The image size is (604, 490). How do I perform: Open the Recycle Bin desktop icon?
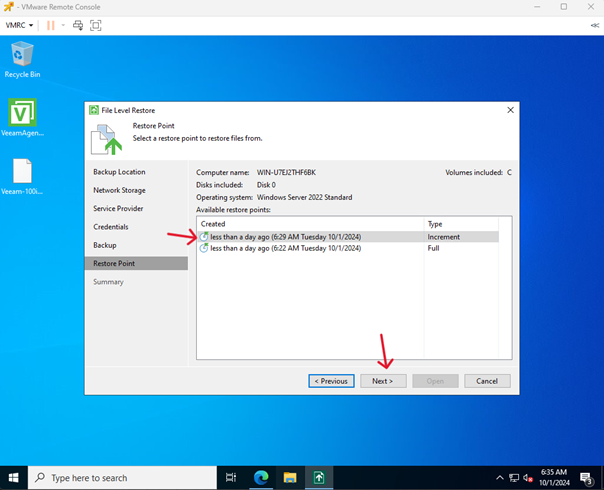21,58
